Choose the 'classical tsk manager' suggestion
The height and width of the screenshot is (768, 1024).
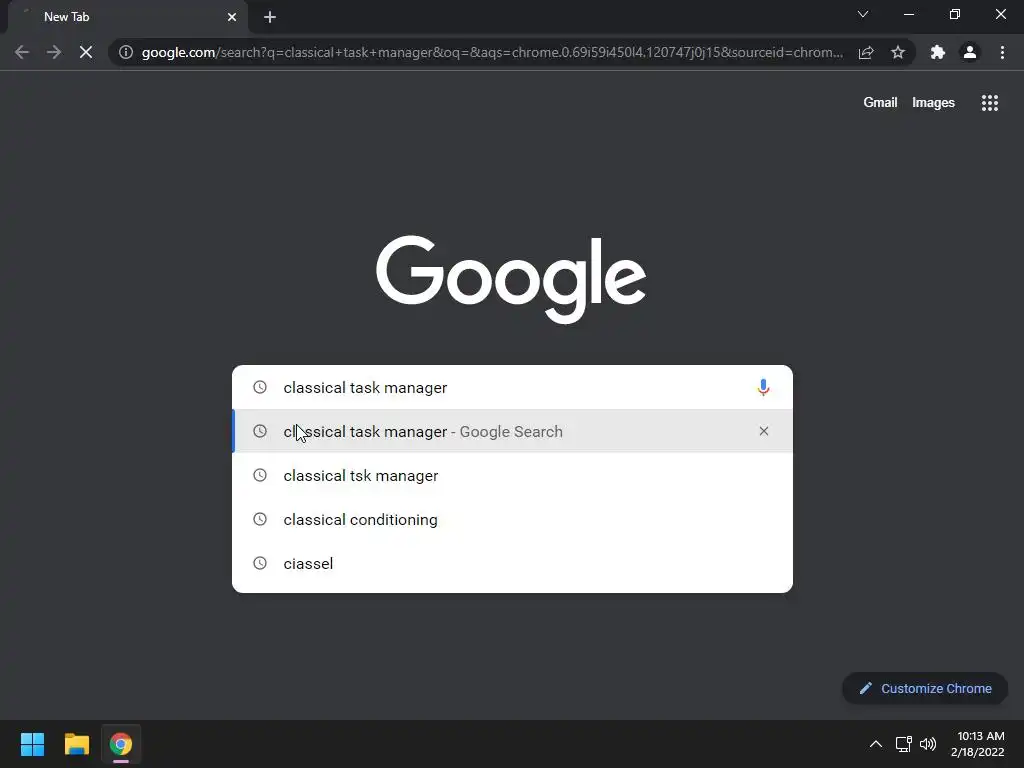click(x=513, y=475)
